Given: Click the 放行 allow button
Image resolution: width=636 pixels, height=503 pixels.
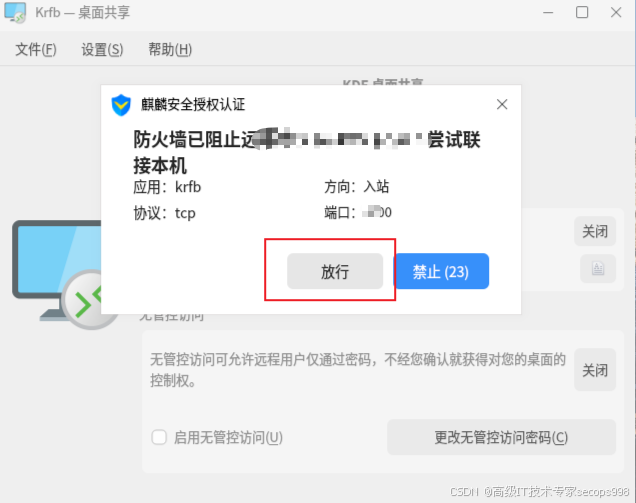Looking at the screenshot, I should click(x=335, y=271).
